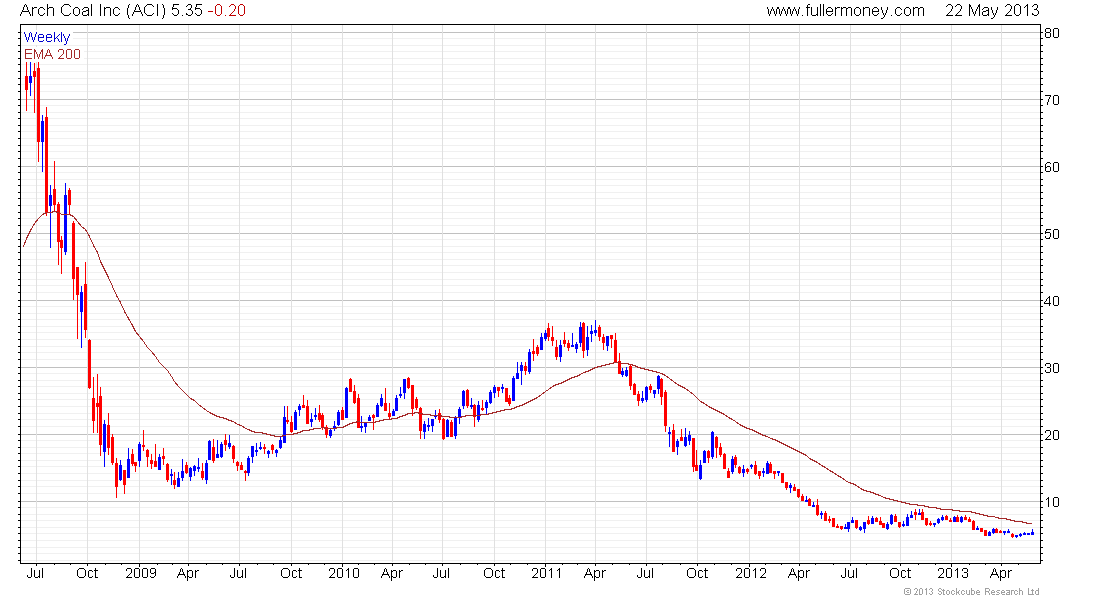Click the 10 price axis label
1100x600 pixels.
pos(1052,502)
